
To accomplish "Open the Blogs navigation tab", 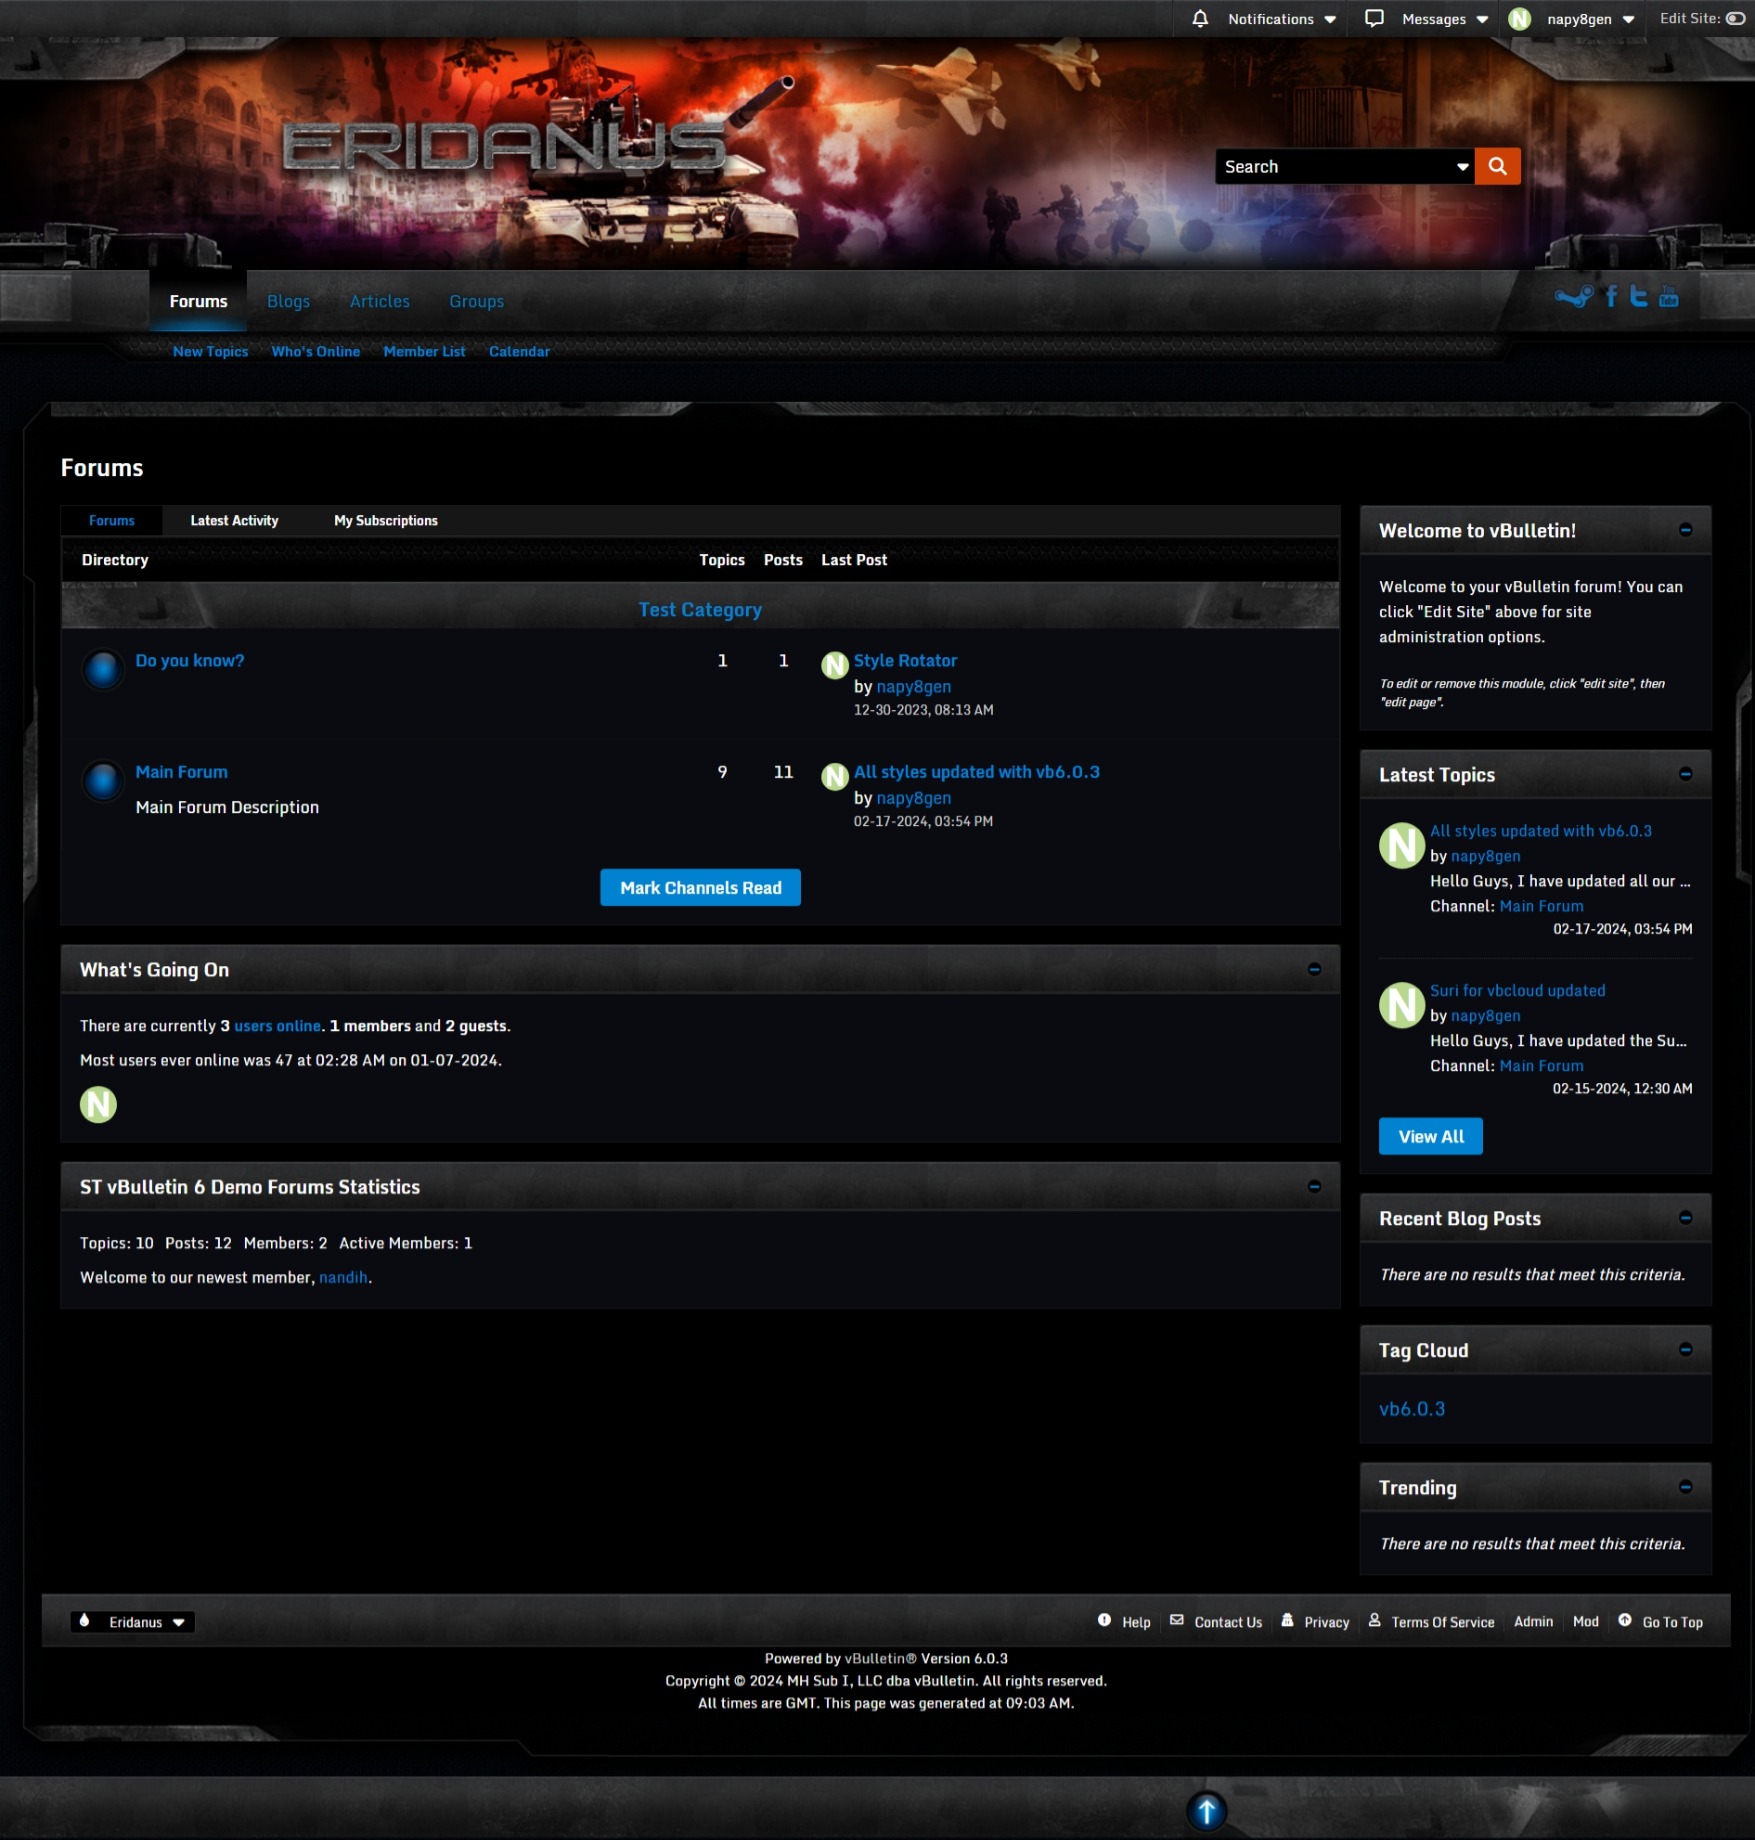I will click(288, 301).
